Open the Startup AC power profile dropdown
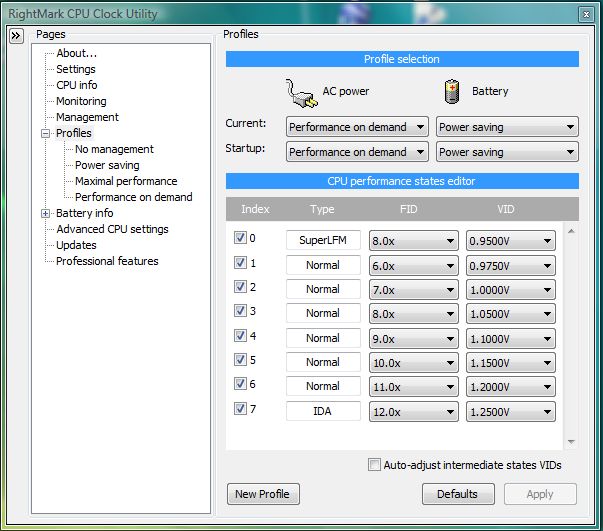 tap(357, 152)
